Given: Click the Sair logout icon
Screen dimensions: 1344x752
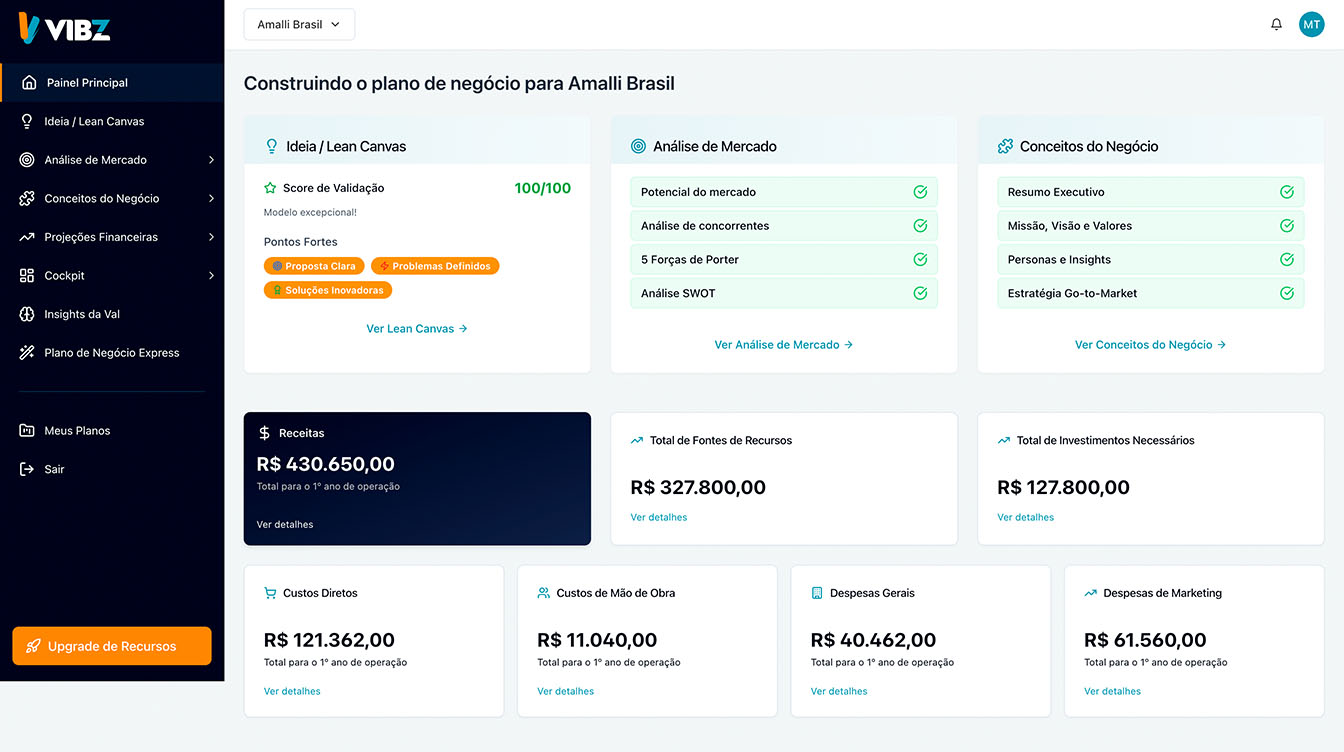Looking at the screenshot, I should (x=27, y=469).
